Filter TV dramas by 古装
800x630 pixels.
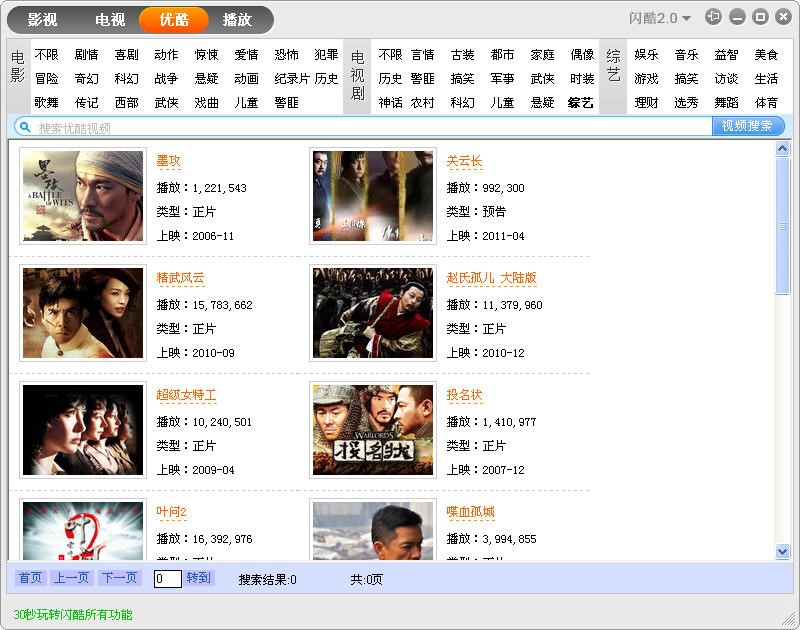tap(462, 55)
